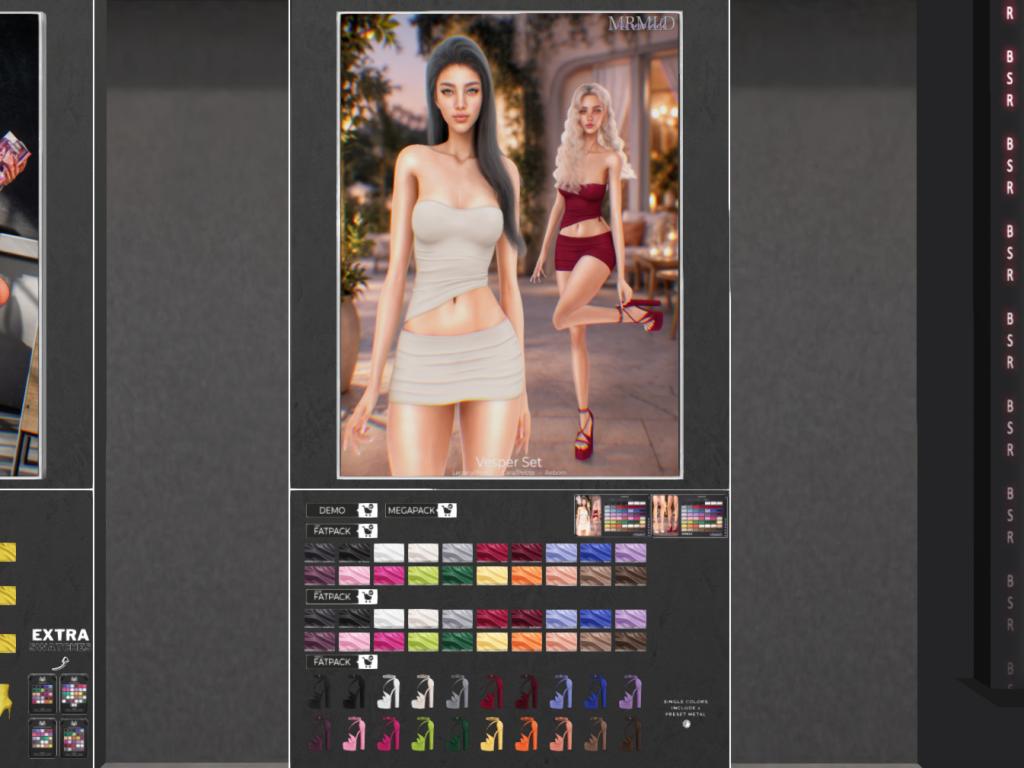The width and height of the screenshot is (1024, 768).
Task: Pick the peach swatch in the second fabric grid
Action: 562,641
